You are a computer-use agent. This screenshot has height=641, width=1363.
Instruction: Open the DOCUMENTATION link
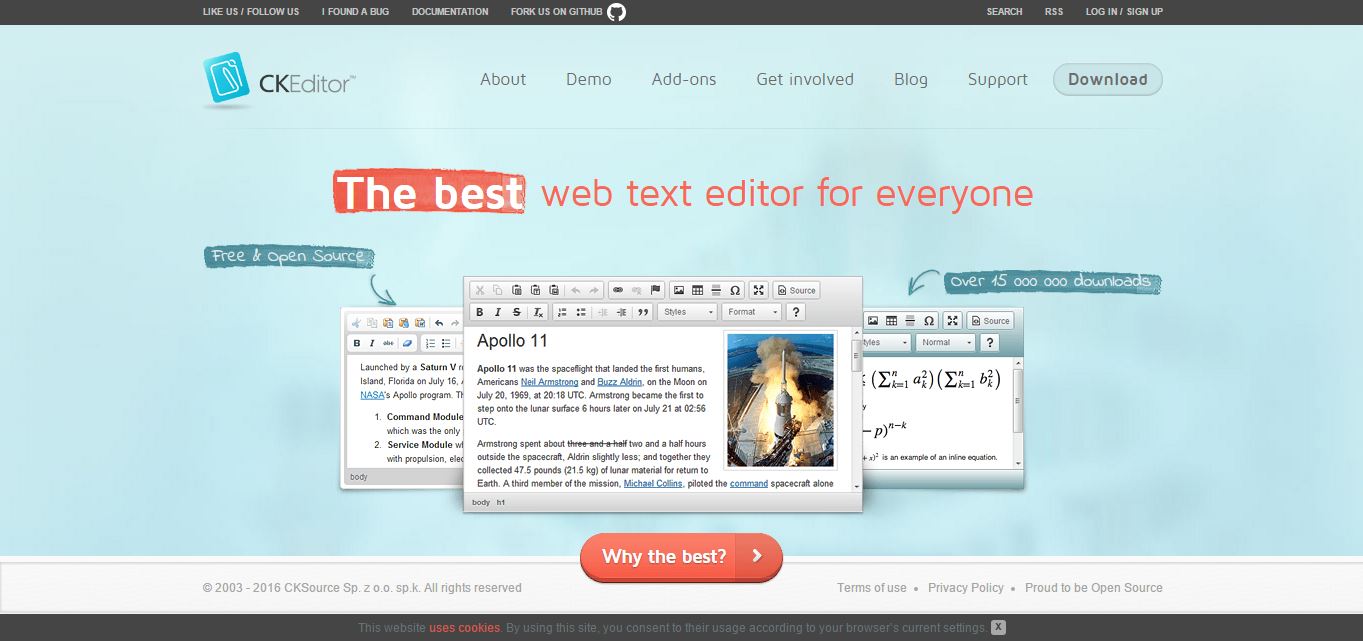tap(450, 12)
